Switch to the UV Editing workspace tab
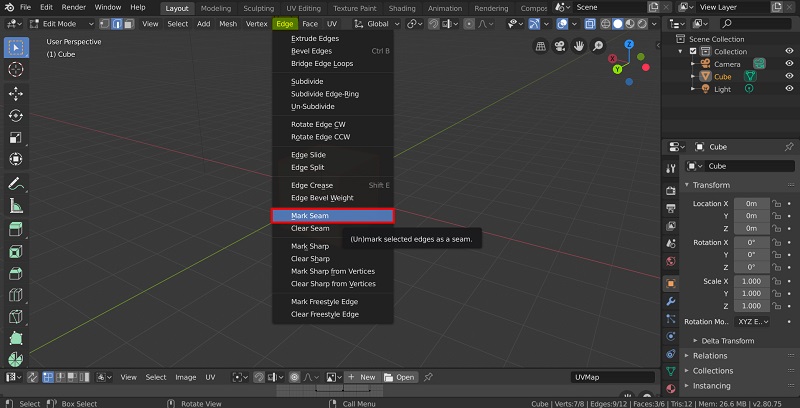This screenshot has width=800, height=408. [303, 7]
